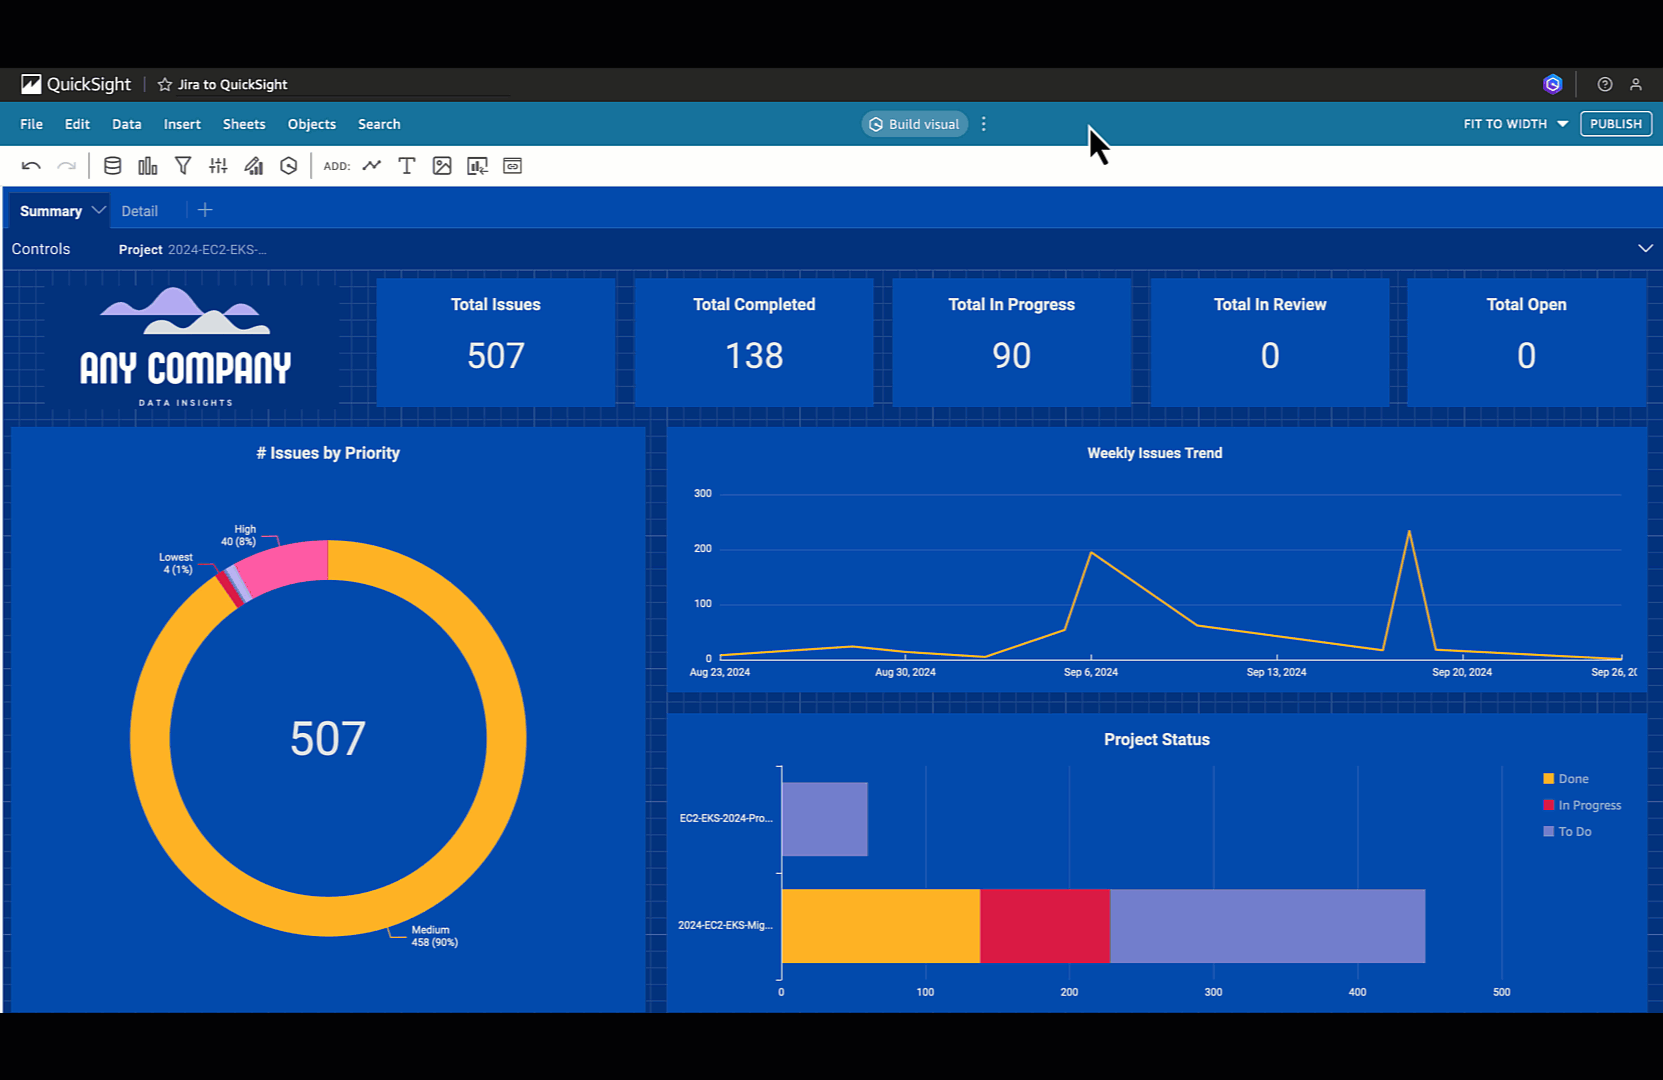Open the user profile icon
The image size is (1663, 1080).
tap(1636, 85)
